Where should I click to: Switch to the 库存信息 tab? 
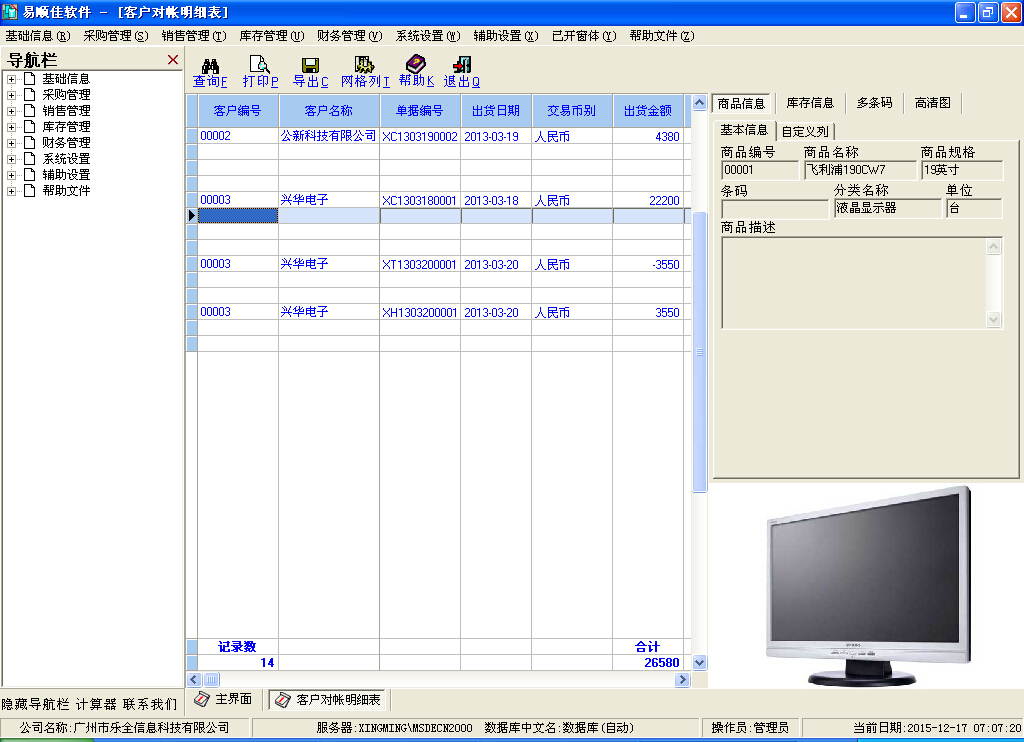(810, 103)
